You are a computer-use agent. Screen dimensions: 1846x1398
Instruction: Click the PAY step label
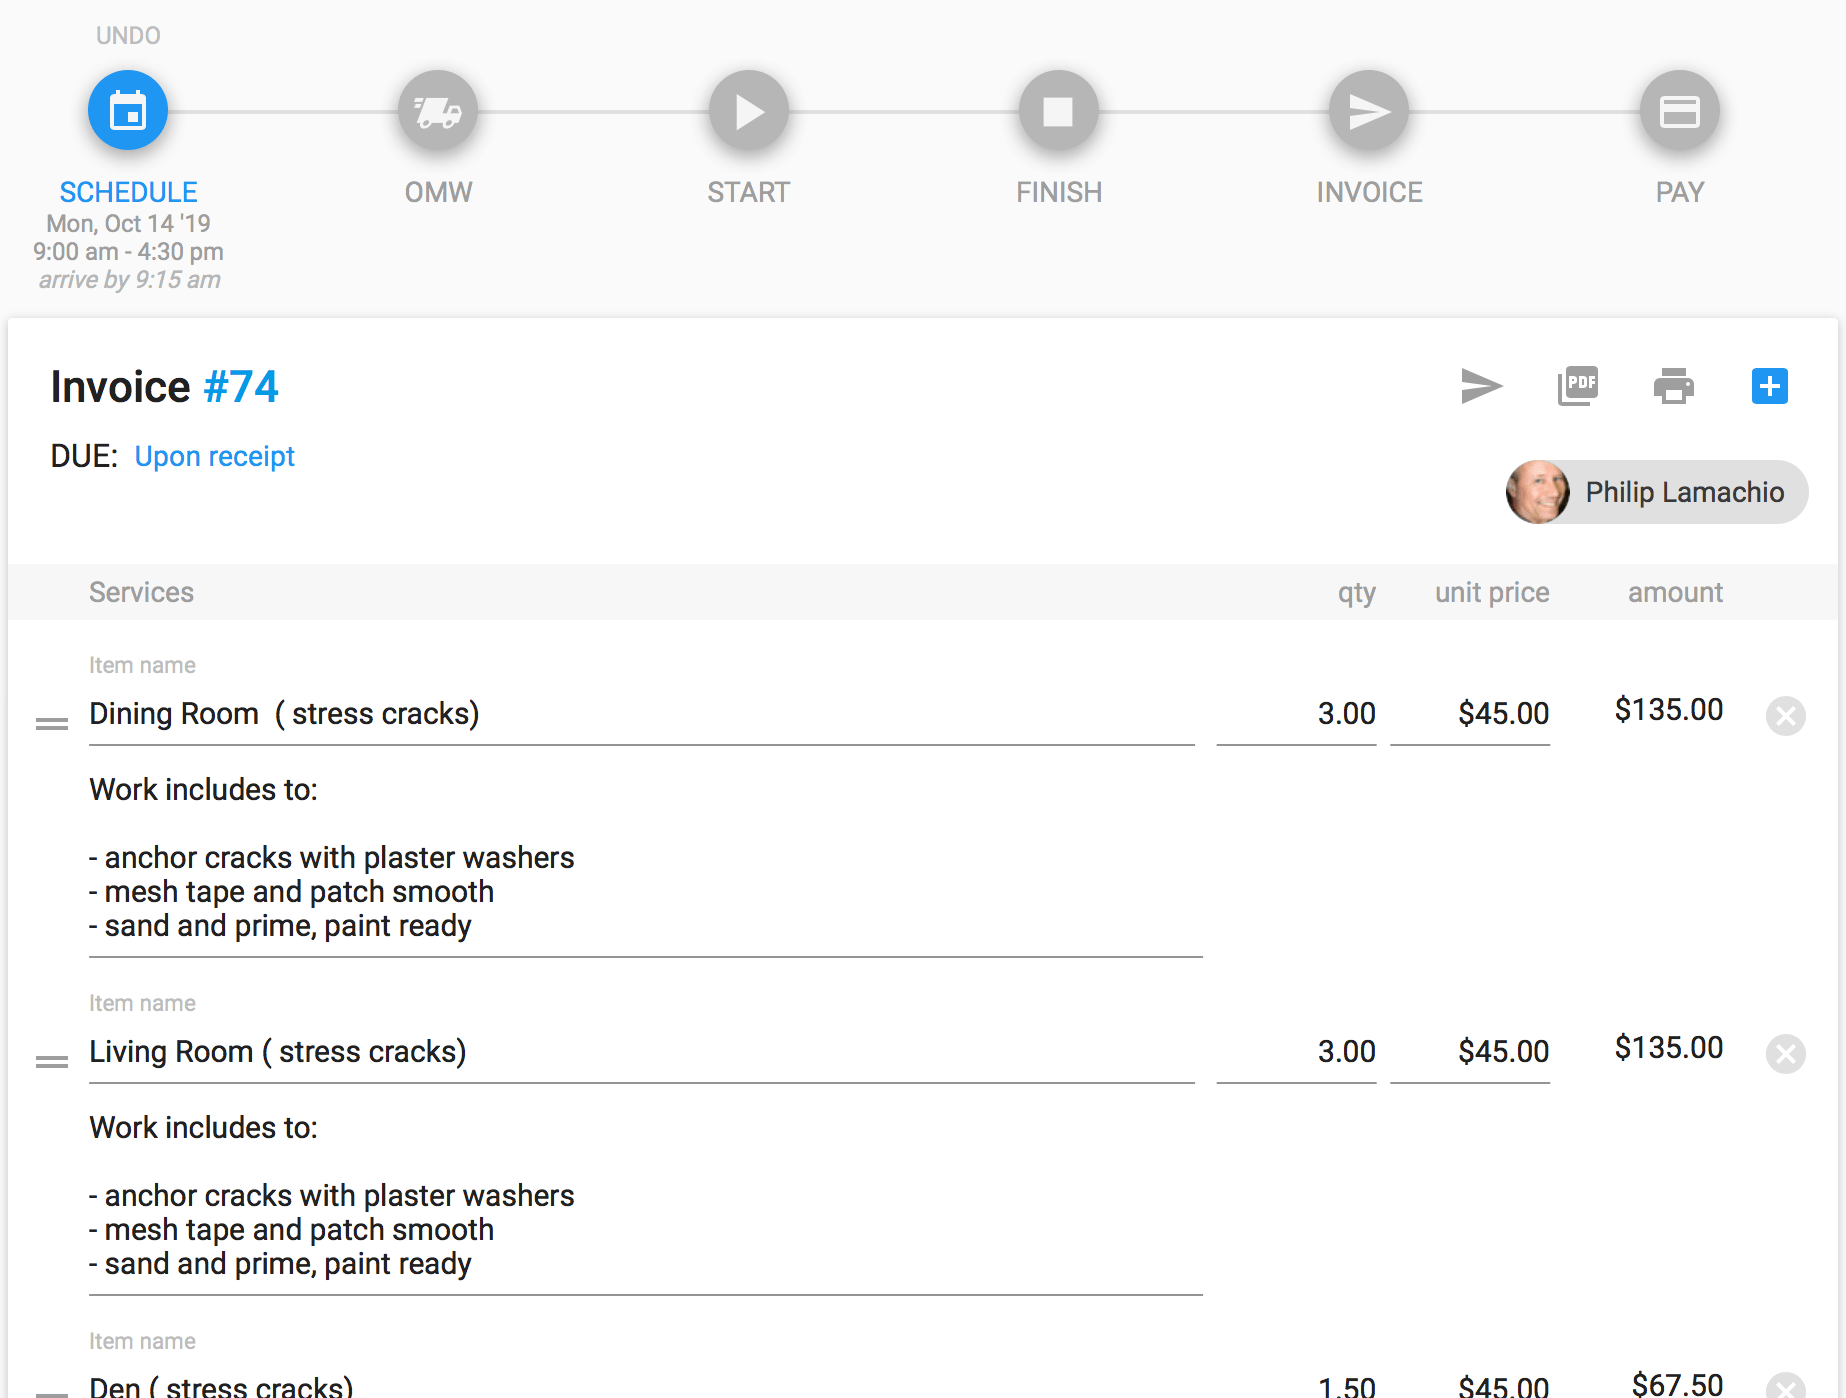tap(1680, 192)
